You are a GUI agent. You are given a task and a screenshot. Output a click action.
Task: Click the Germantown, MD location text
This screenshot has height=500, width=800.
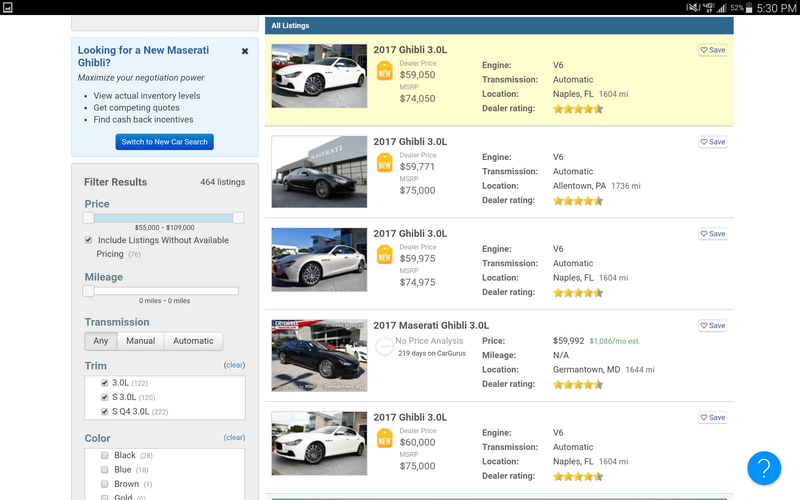[586, 369]
